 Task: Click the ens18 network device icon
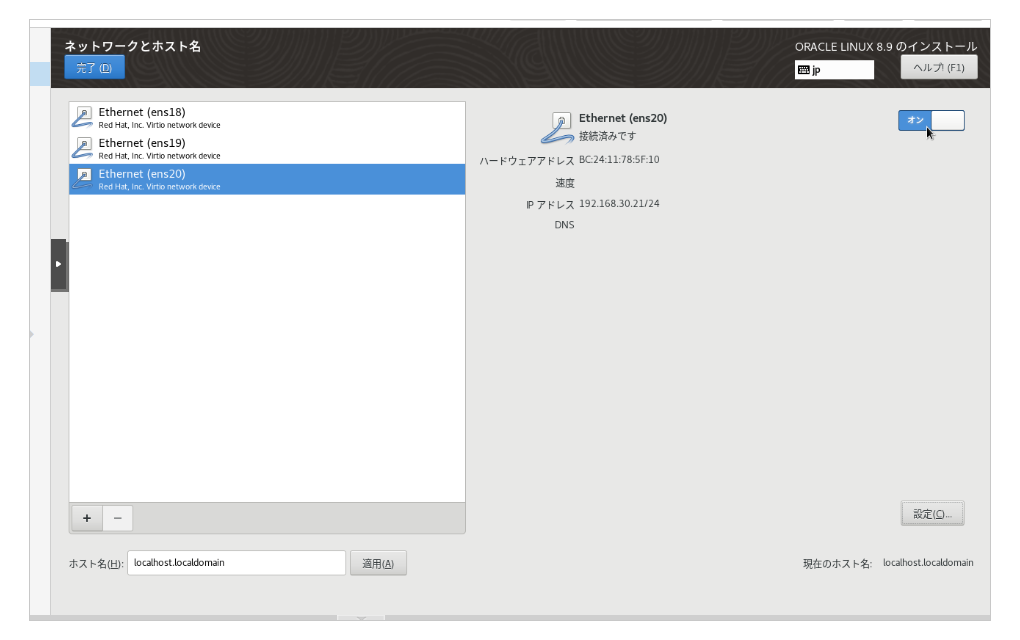(x=83, y=117)
